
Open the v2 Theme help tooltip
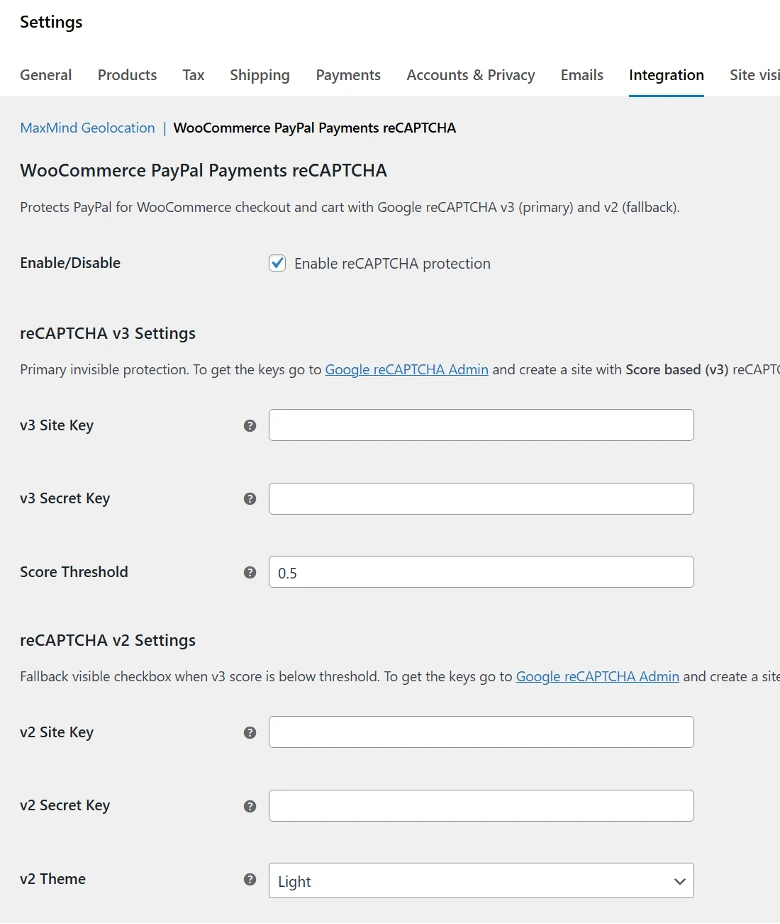pos(249,879)
